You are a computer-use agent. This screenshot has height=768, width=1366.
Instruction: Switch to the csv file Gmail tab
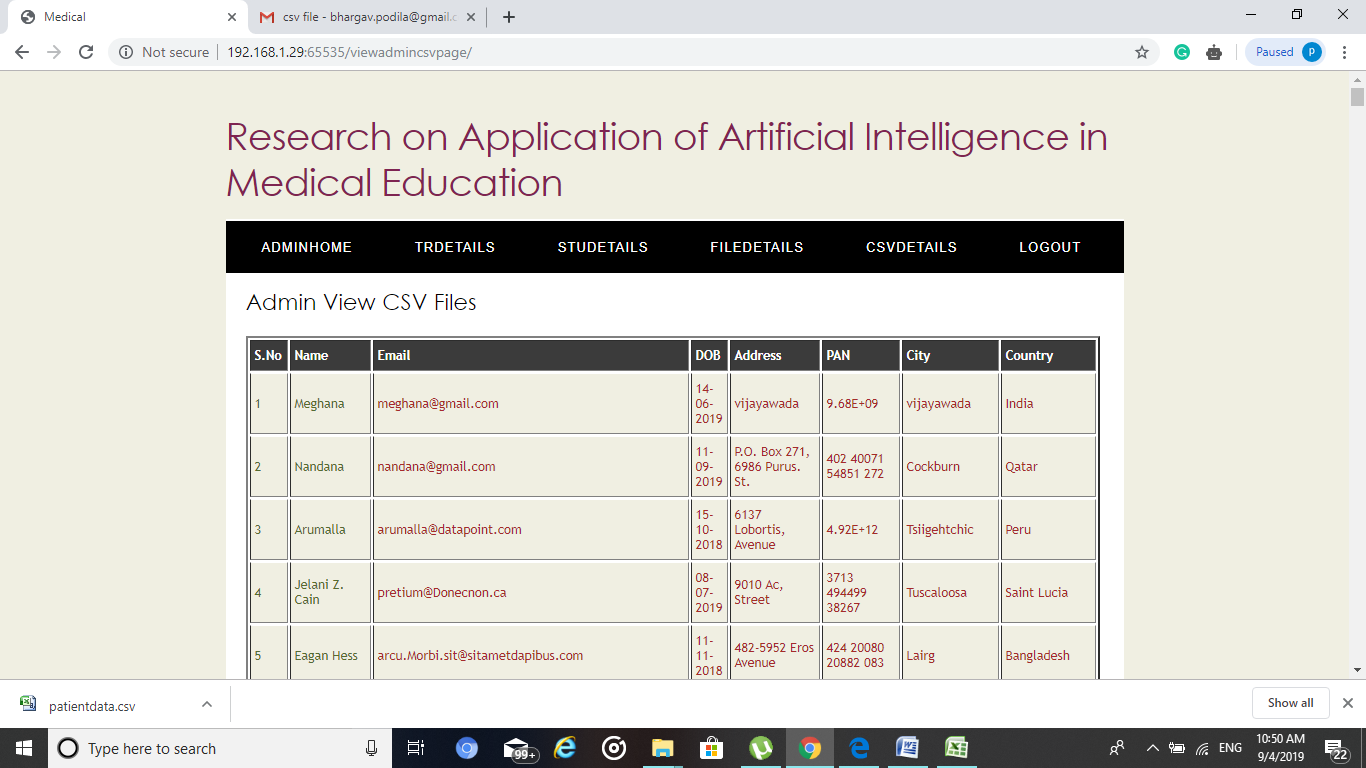click(366, 17)
